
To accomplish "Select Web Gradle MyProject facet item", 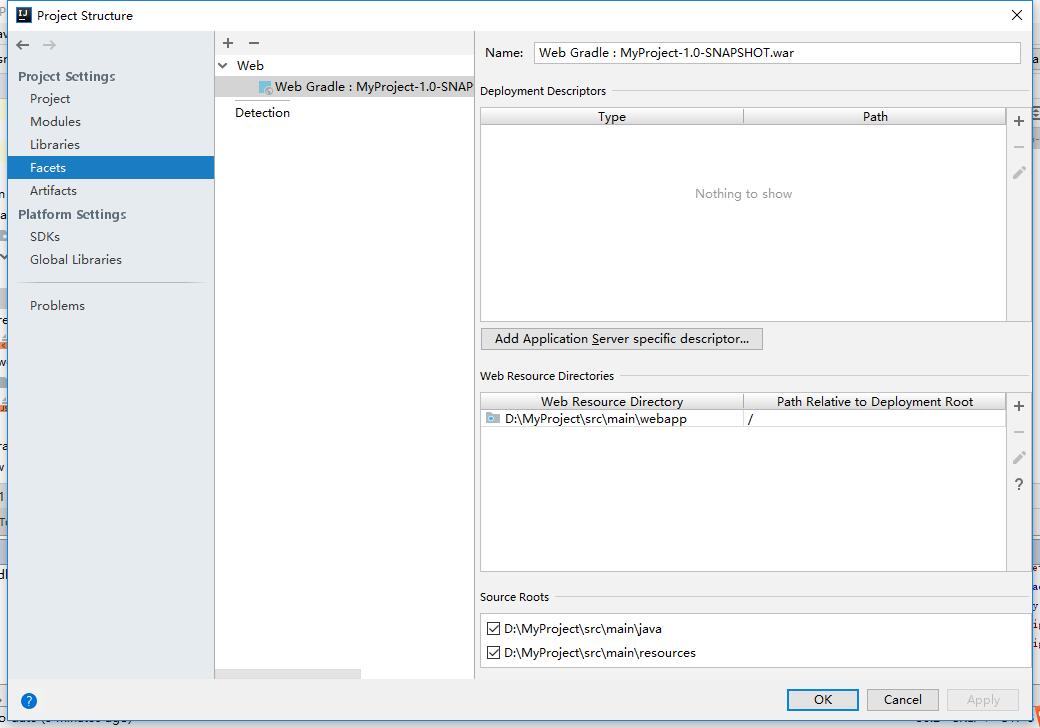I will tap(344, 87).
